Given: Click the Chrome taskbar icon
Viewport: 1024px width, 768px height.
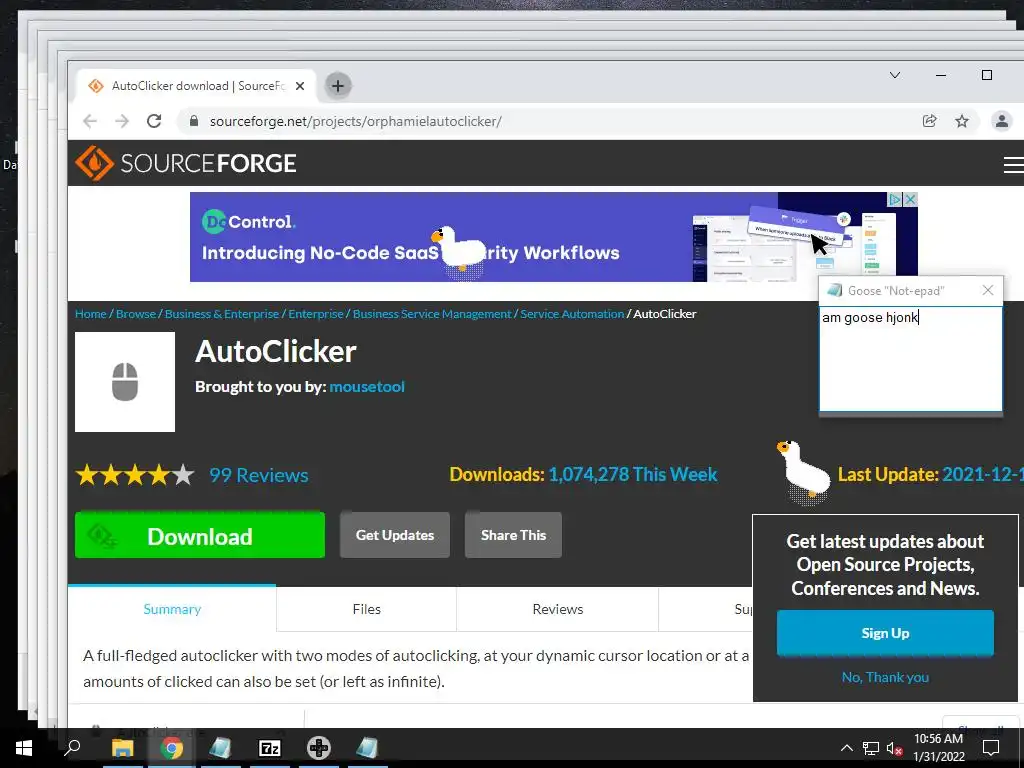Looking at the screenshot, I should pos(172,748).
